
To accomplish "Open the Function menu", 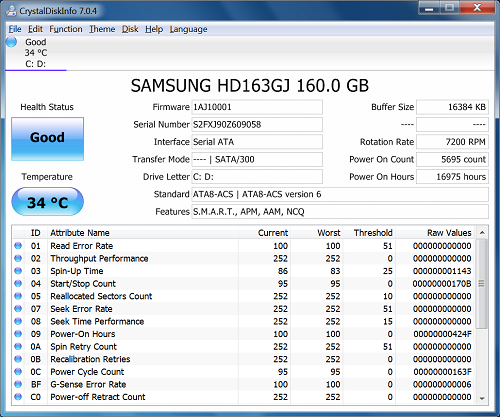I will click(x=66, y=29).
